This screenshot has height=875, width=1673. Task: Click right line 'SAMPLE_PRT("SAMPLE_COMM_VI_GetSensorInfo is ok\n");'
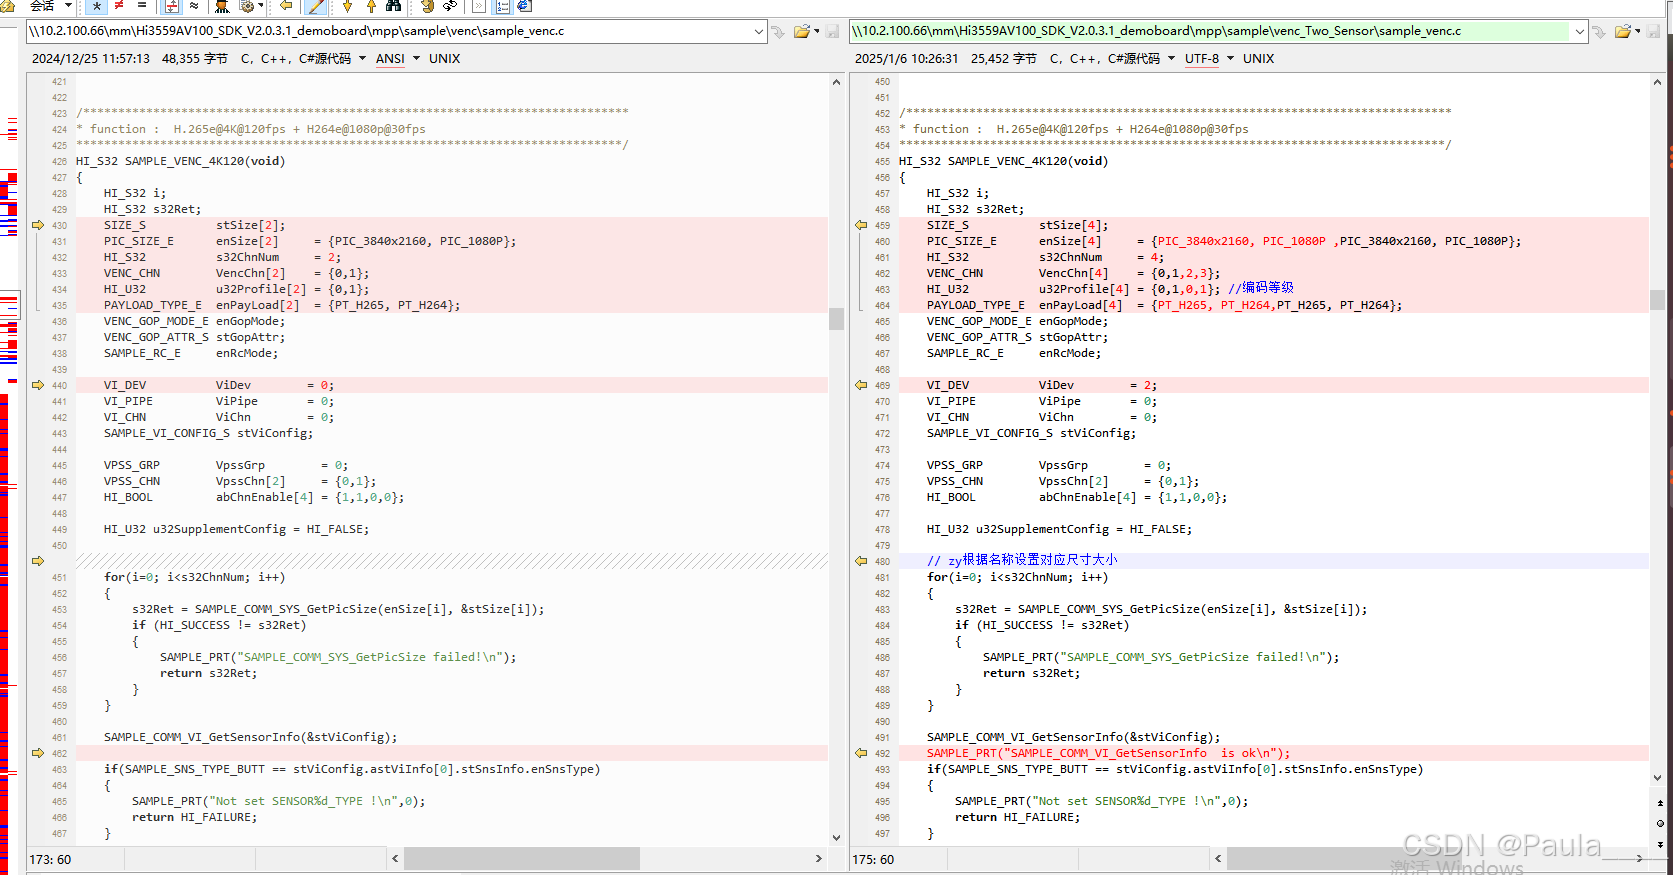[x=1108, y=753]
